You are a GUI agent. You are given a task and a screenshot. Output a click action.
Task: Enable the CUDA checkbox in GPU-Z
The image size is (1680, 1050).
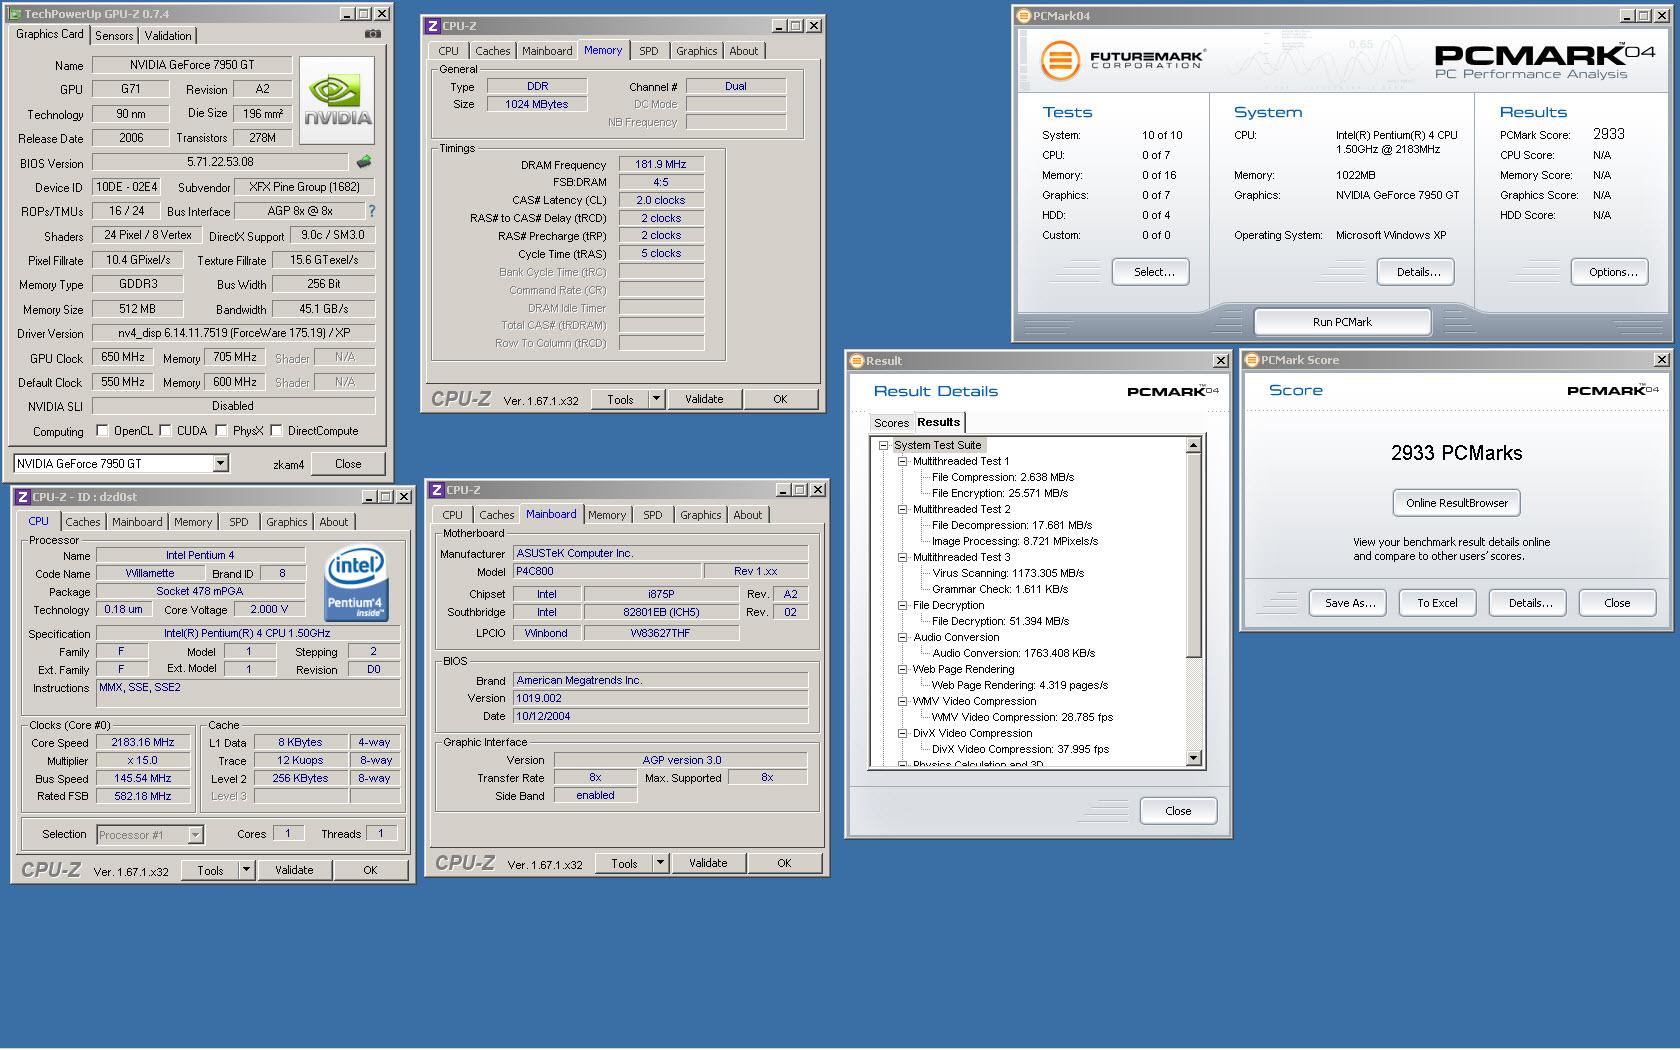(166, 431)
